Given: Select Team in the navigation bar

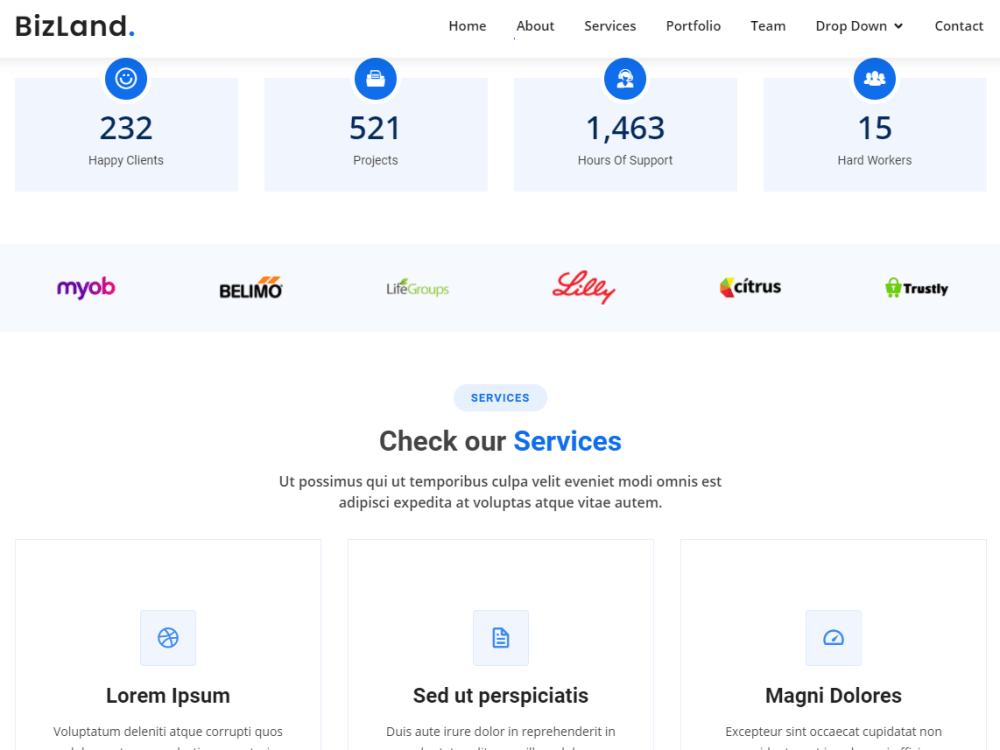Looking at the screenshot, I should (x=768, y=26).
